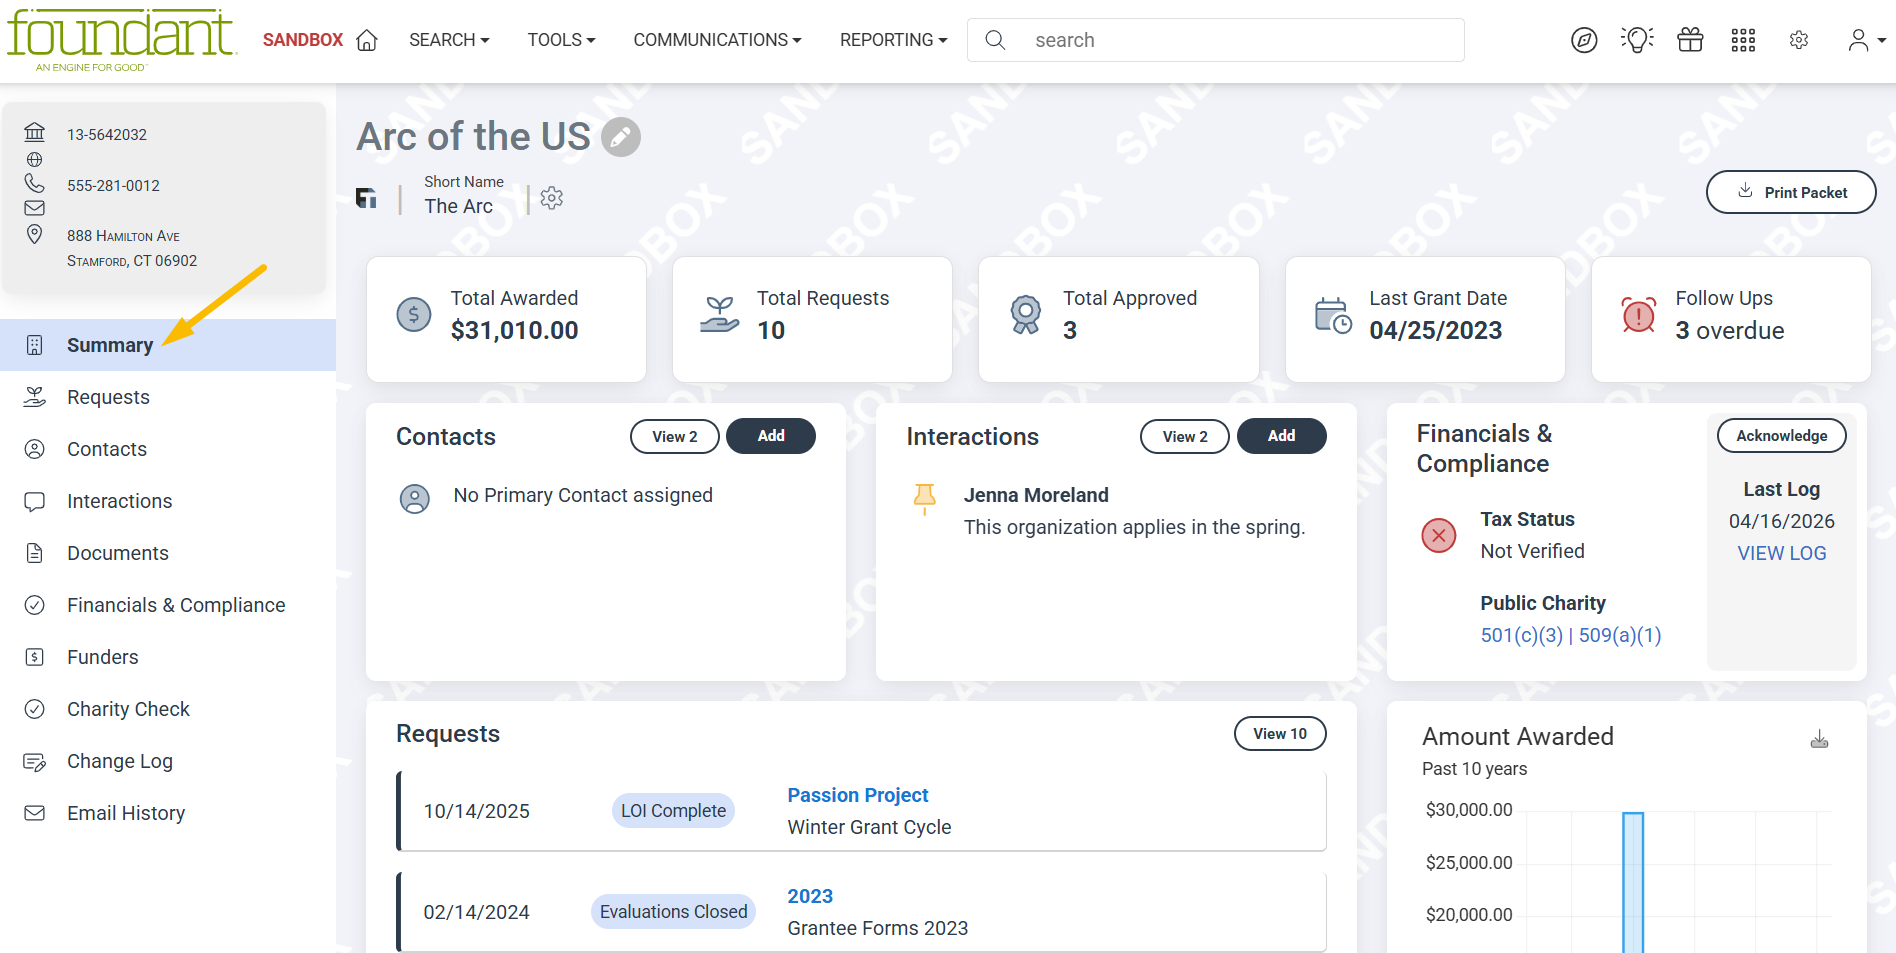Open the 501(c)(3) link
The image size is (1896, 953).
tap(1521, 635)
